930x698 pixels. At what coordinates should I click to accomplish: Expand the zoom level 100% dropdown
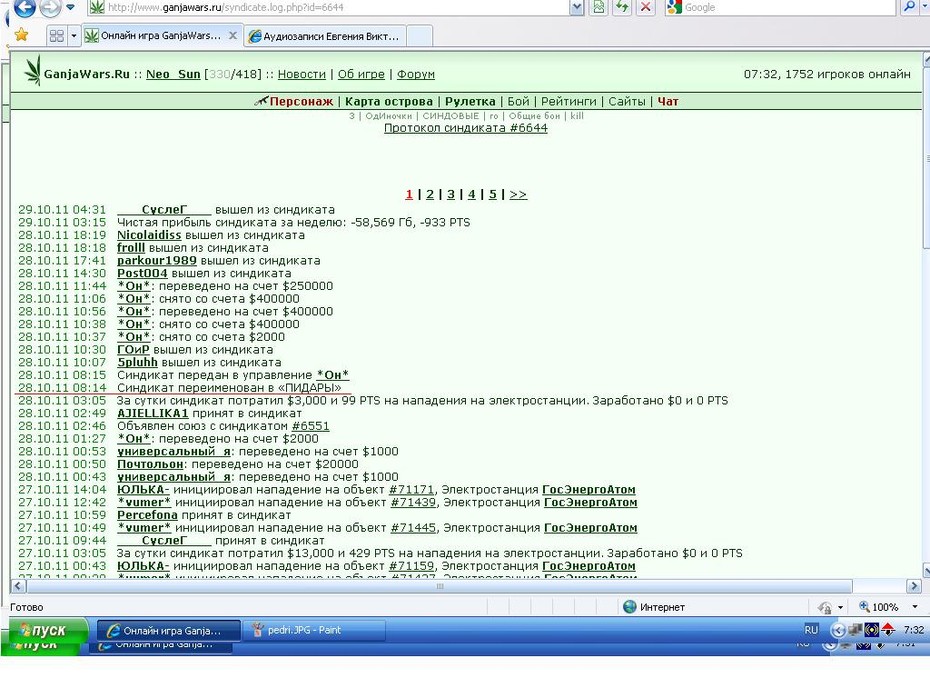pyautogui.click(x=915, y=607)
